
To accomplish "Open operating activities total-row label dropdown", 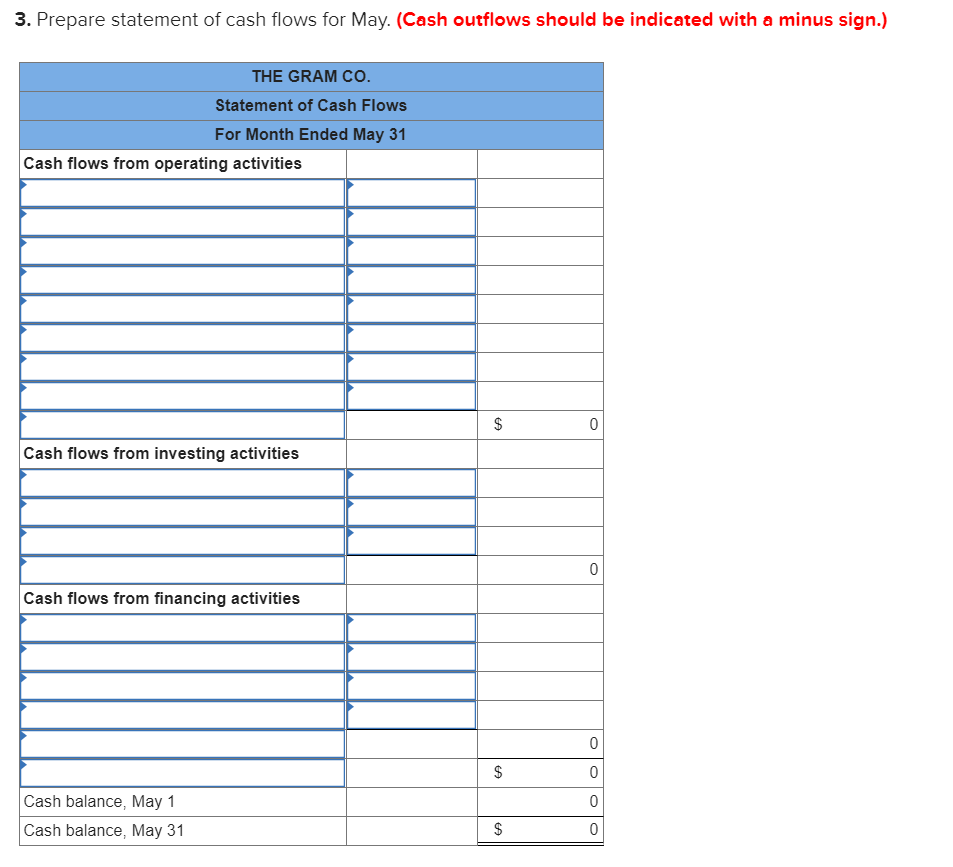I will pyautogui.click(x=182, y=425).
